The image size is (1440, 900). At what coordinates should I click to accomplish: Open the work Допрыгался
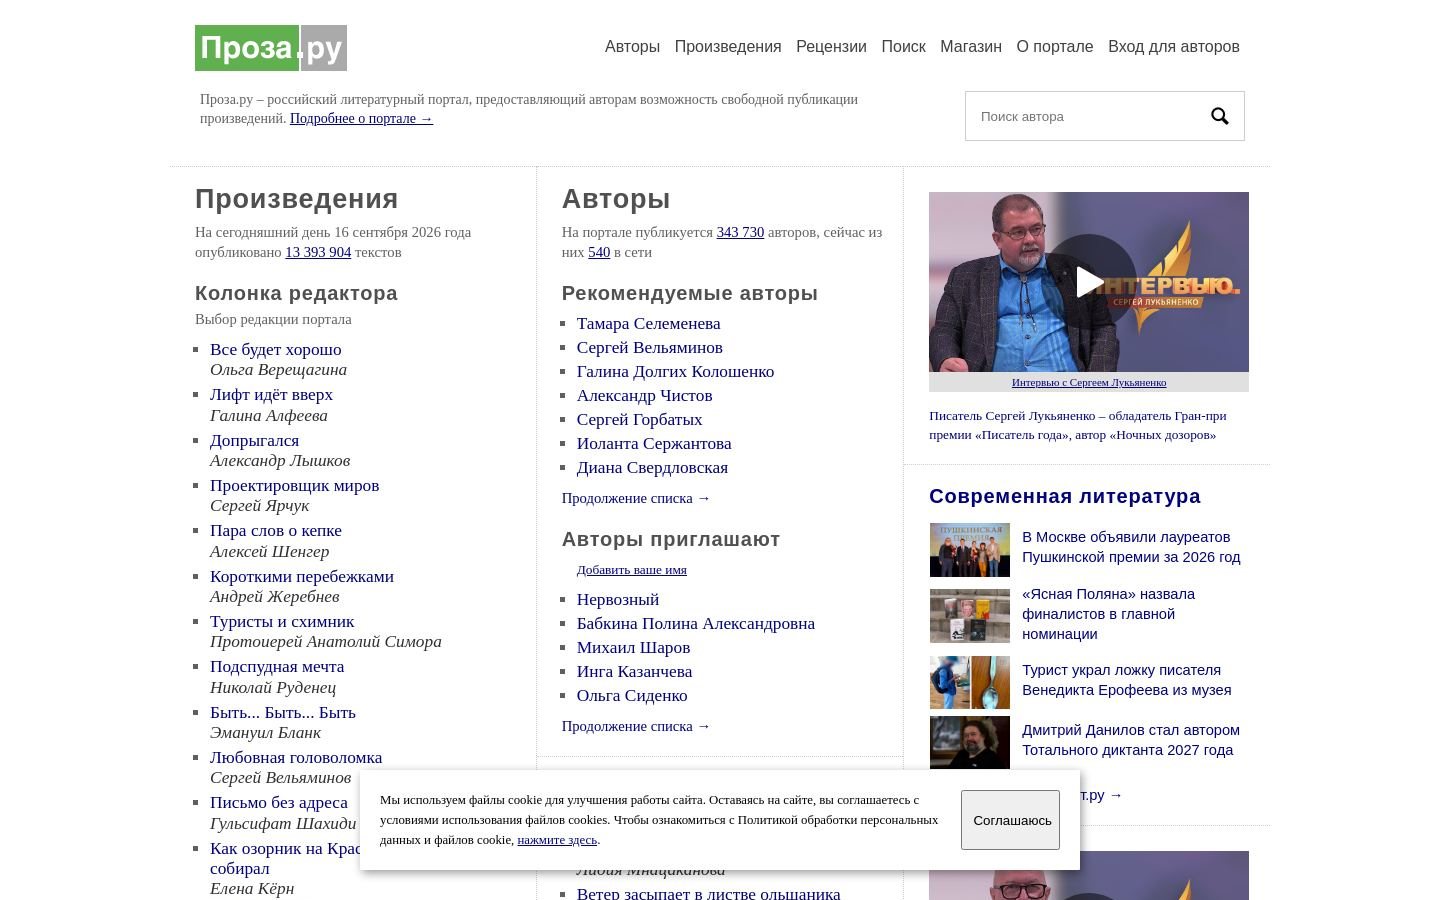tap(254, 440)
